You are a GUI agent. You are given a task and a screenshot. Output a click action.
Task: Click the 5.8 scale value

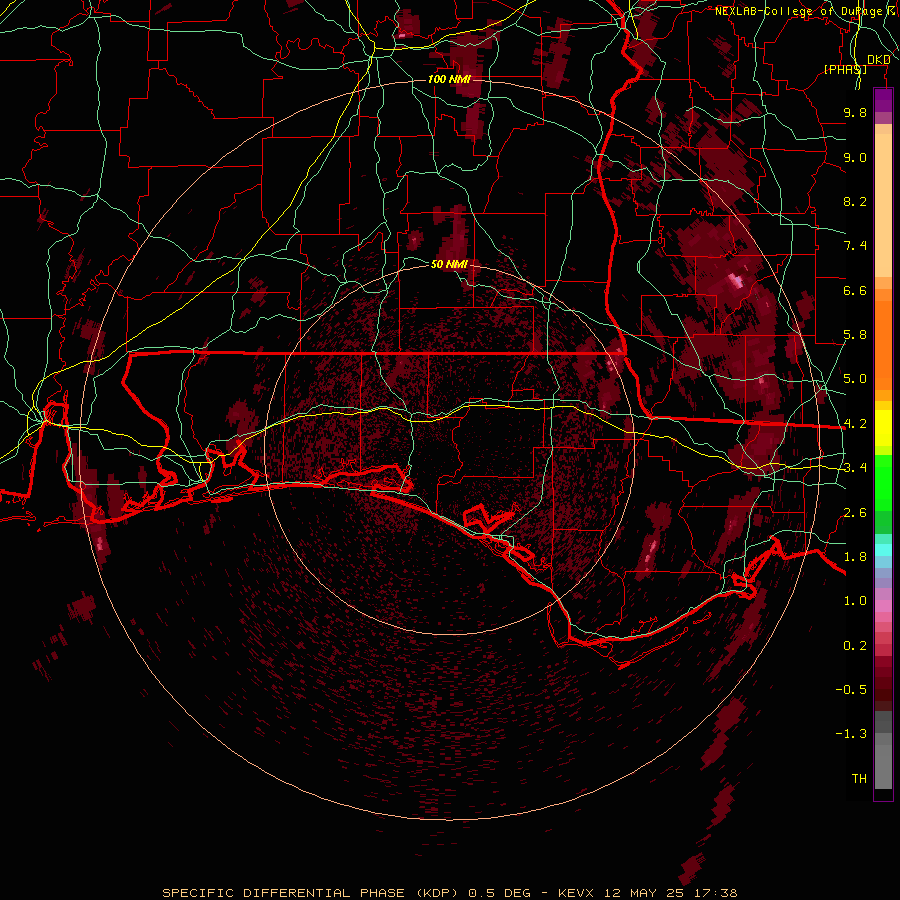855,335
